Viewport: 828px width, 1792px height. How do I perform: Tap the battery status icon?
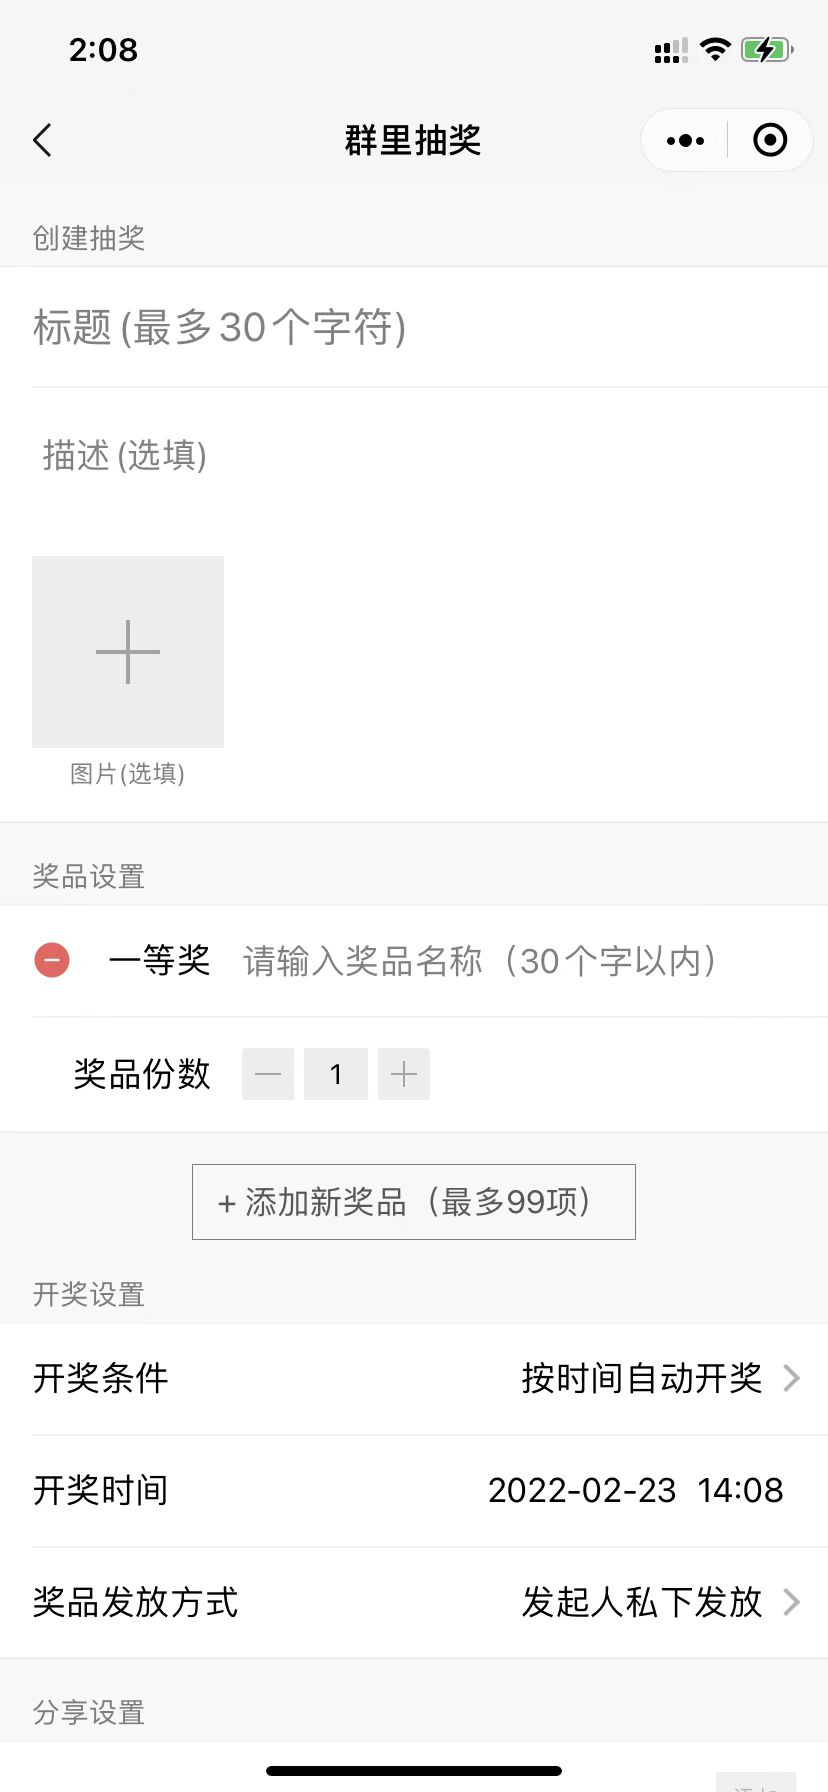coord(767,49)
